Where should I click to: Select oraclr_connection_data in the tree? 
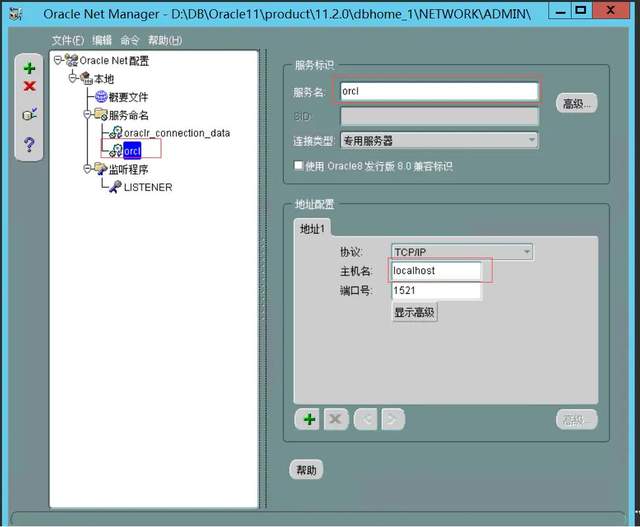[x=177, y=133]
